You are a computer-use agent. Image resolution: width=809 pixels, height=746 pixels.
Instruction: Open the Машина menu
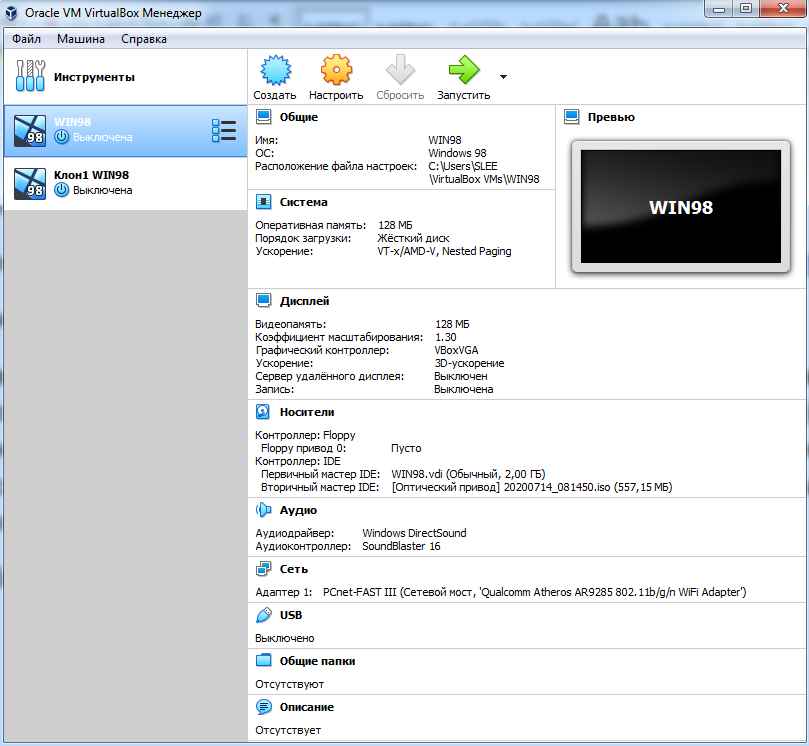click(81, 39)
